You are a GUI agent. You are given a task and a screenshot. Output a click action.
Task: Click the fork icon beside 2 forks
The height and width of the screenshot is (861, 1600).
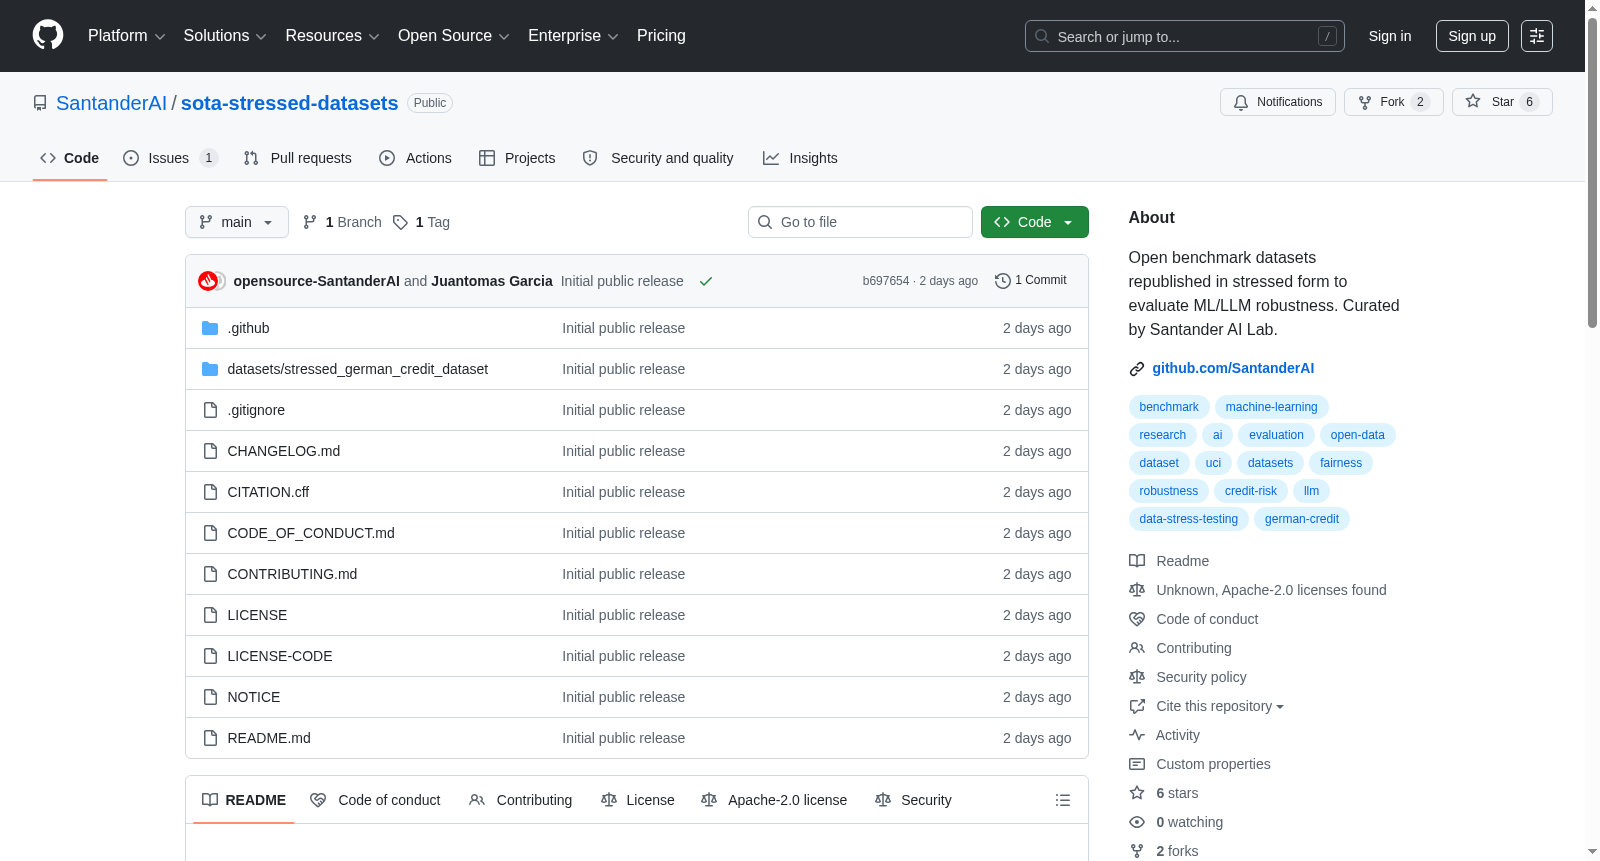click(x=1137, y=851)
